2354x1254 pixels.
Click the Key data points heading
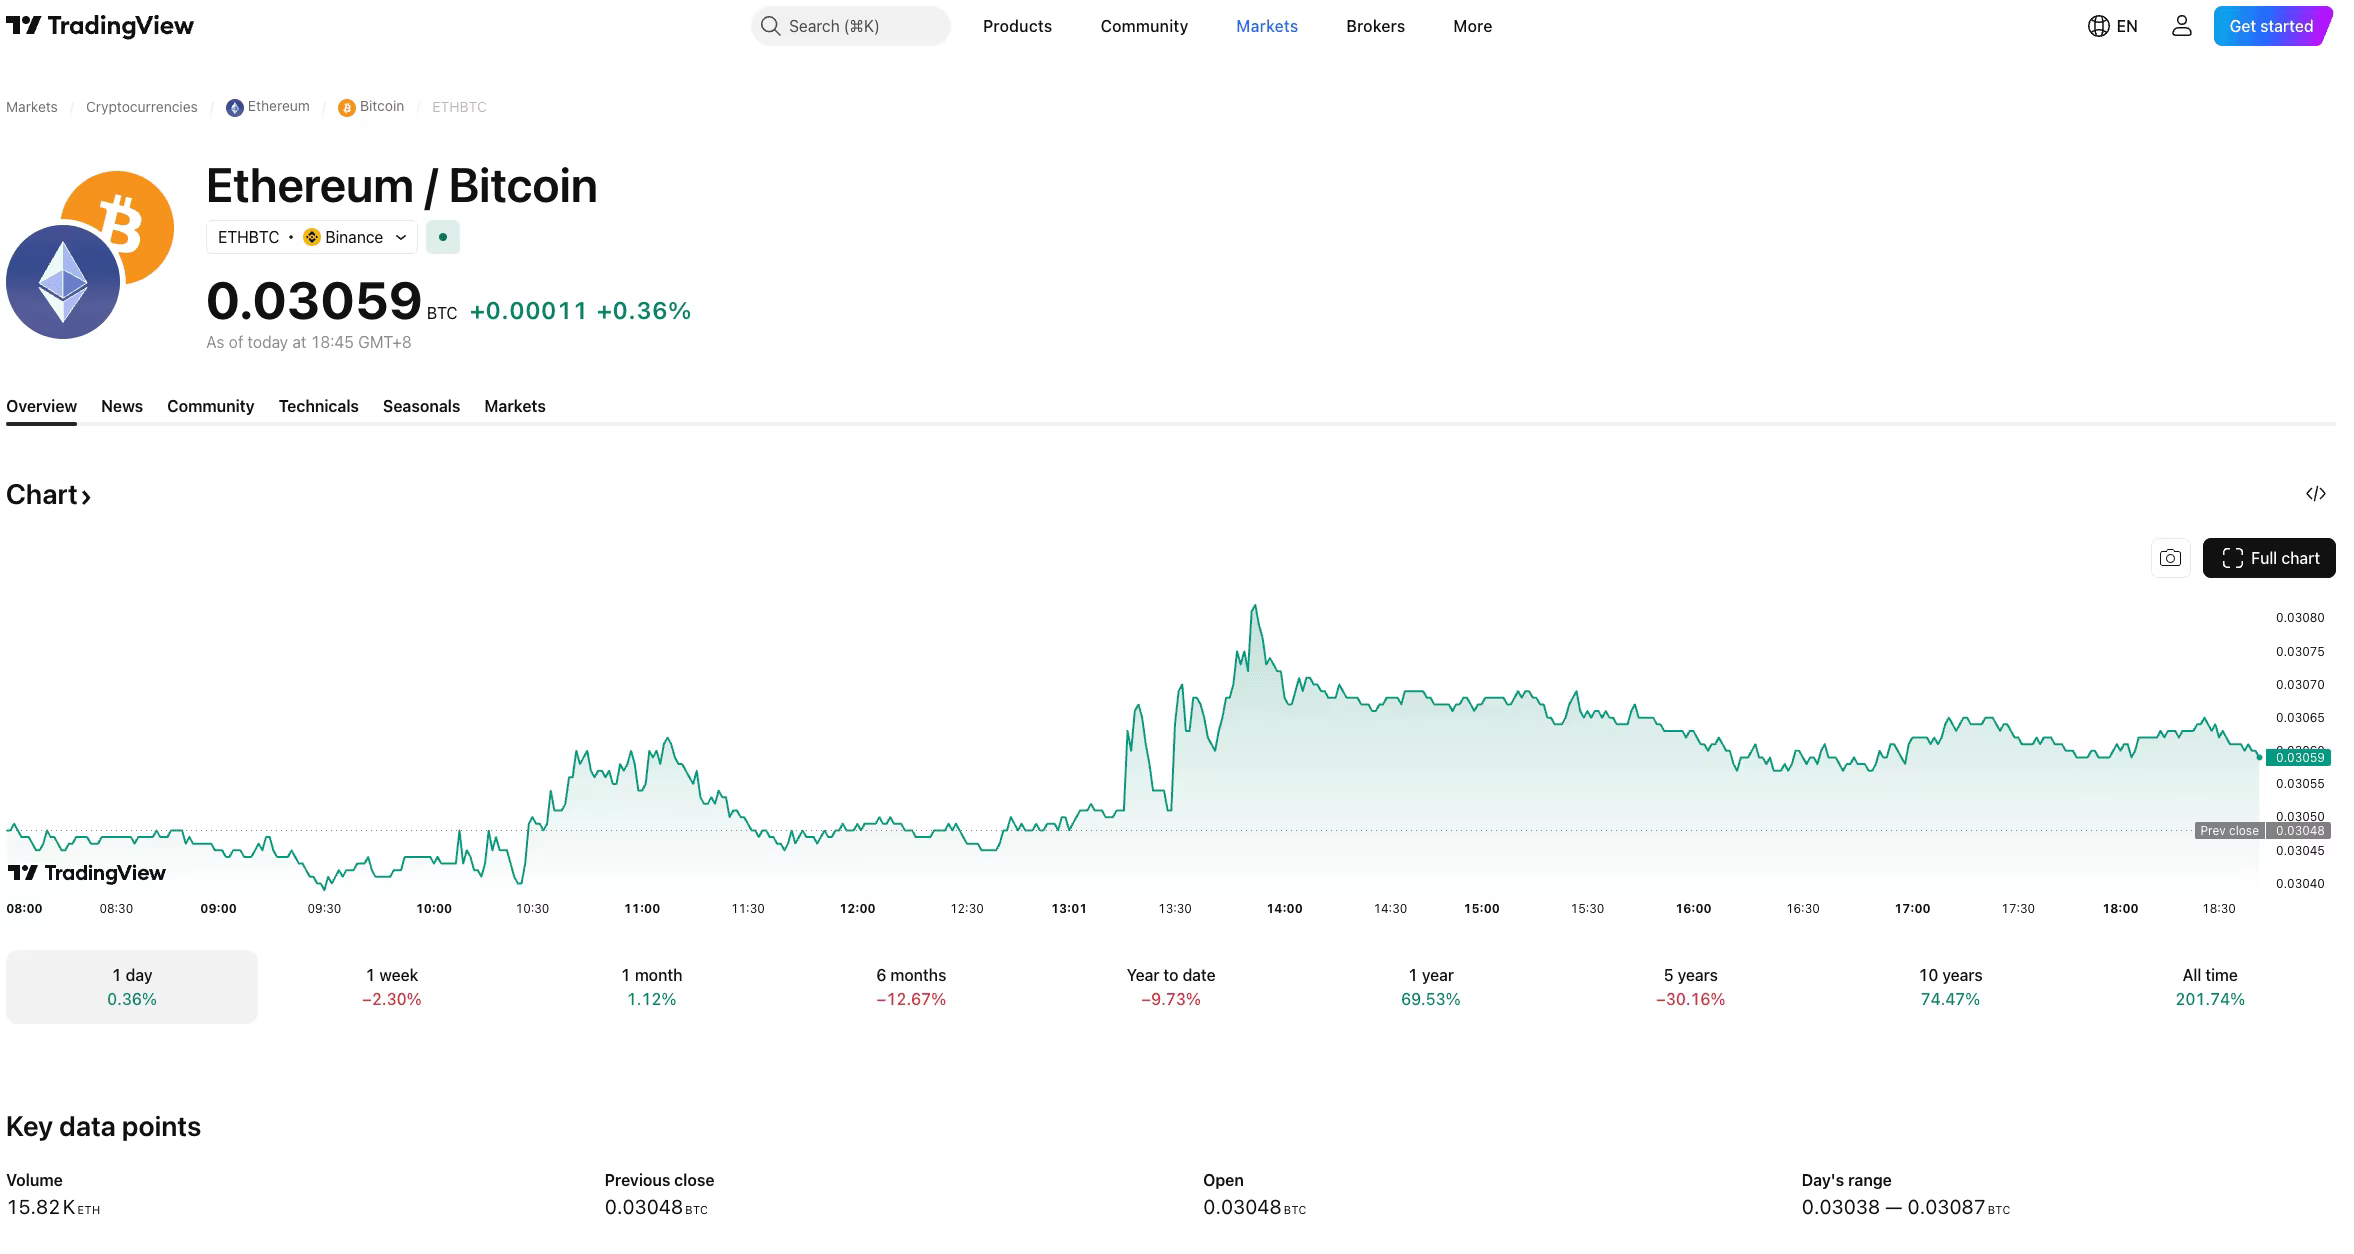click(103, 1127)
